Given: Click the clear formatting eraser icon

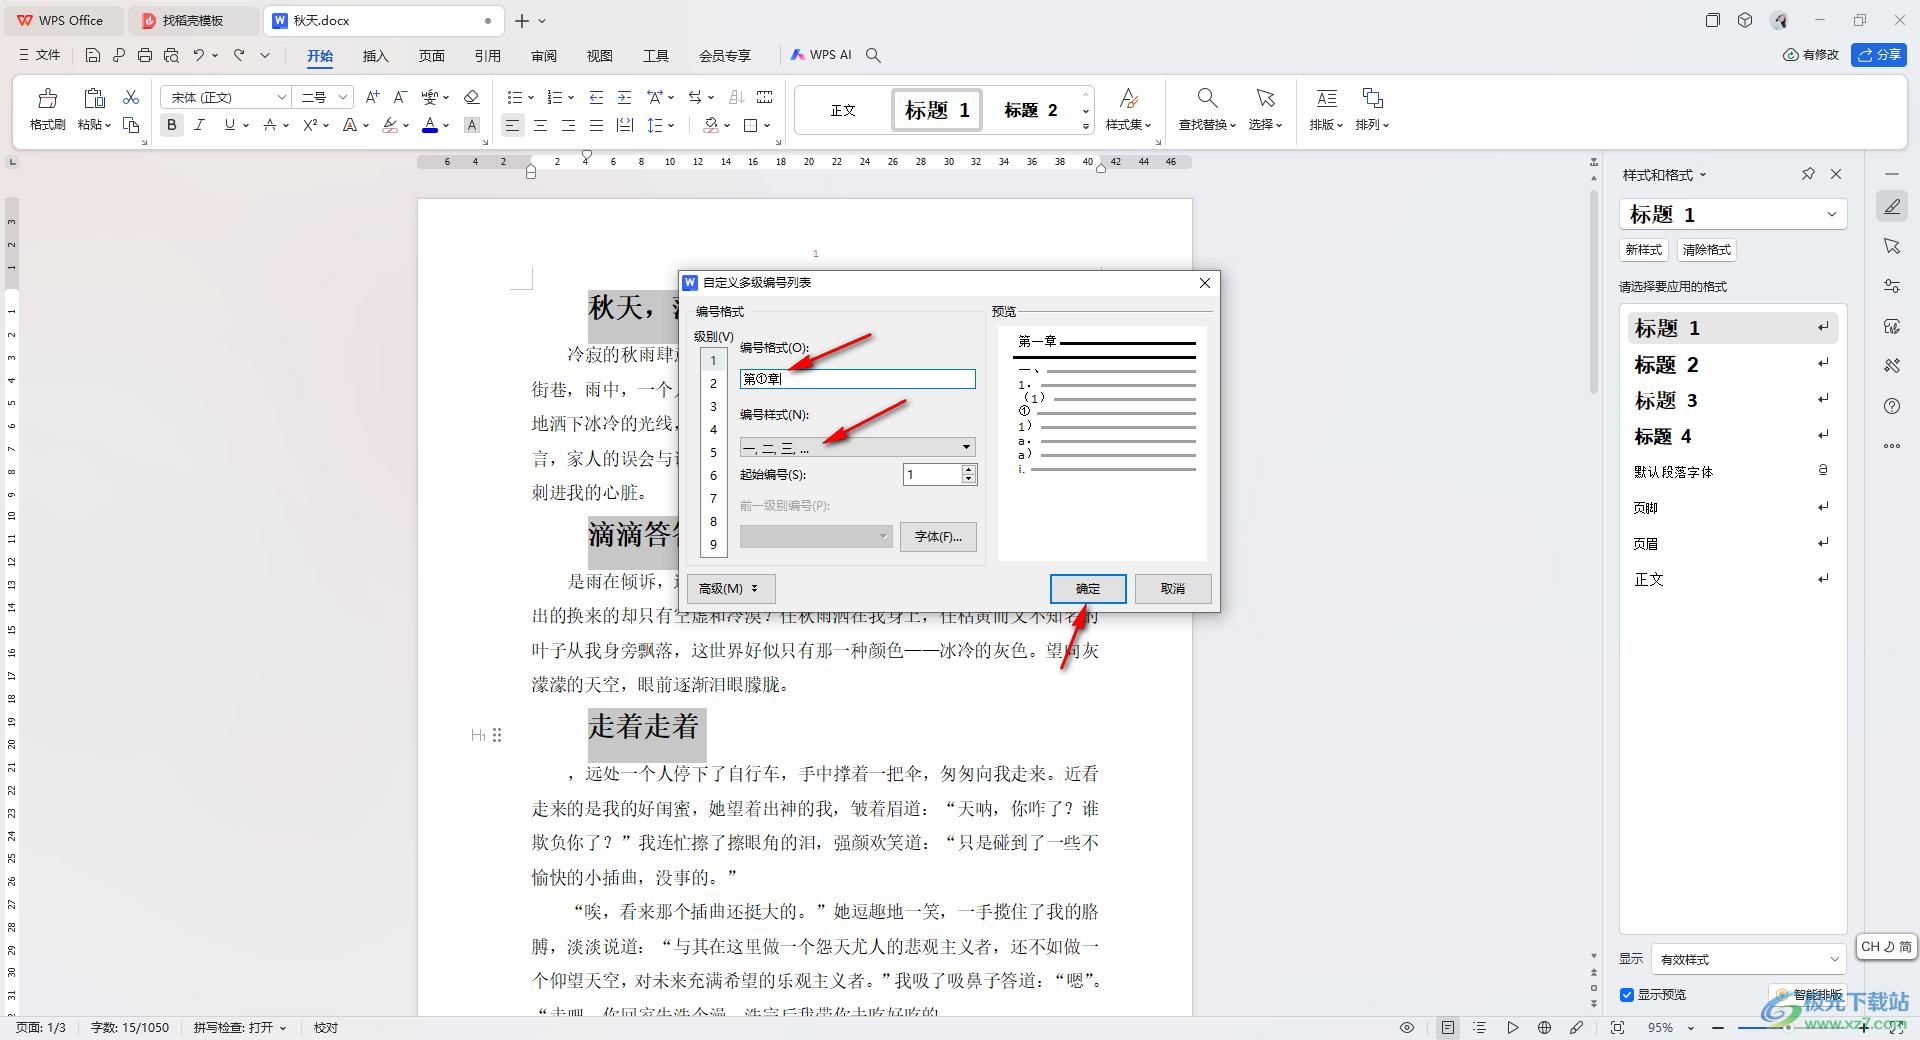Looking at the screenshot, I should pyautogui.click(x=472, y=97).
